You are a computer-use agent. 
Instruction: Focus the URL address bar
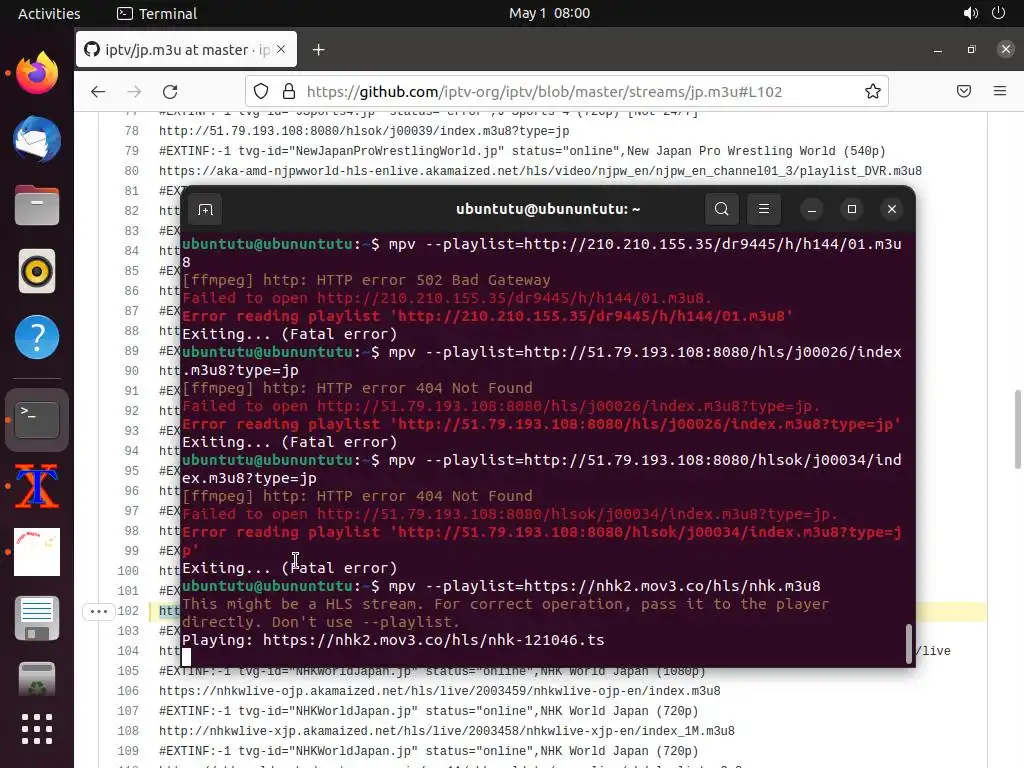566,91
